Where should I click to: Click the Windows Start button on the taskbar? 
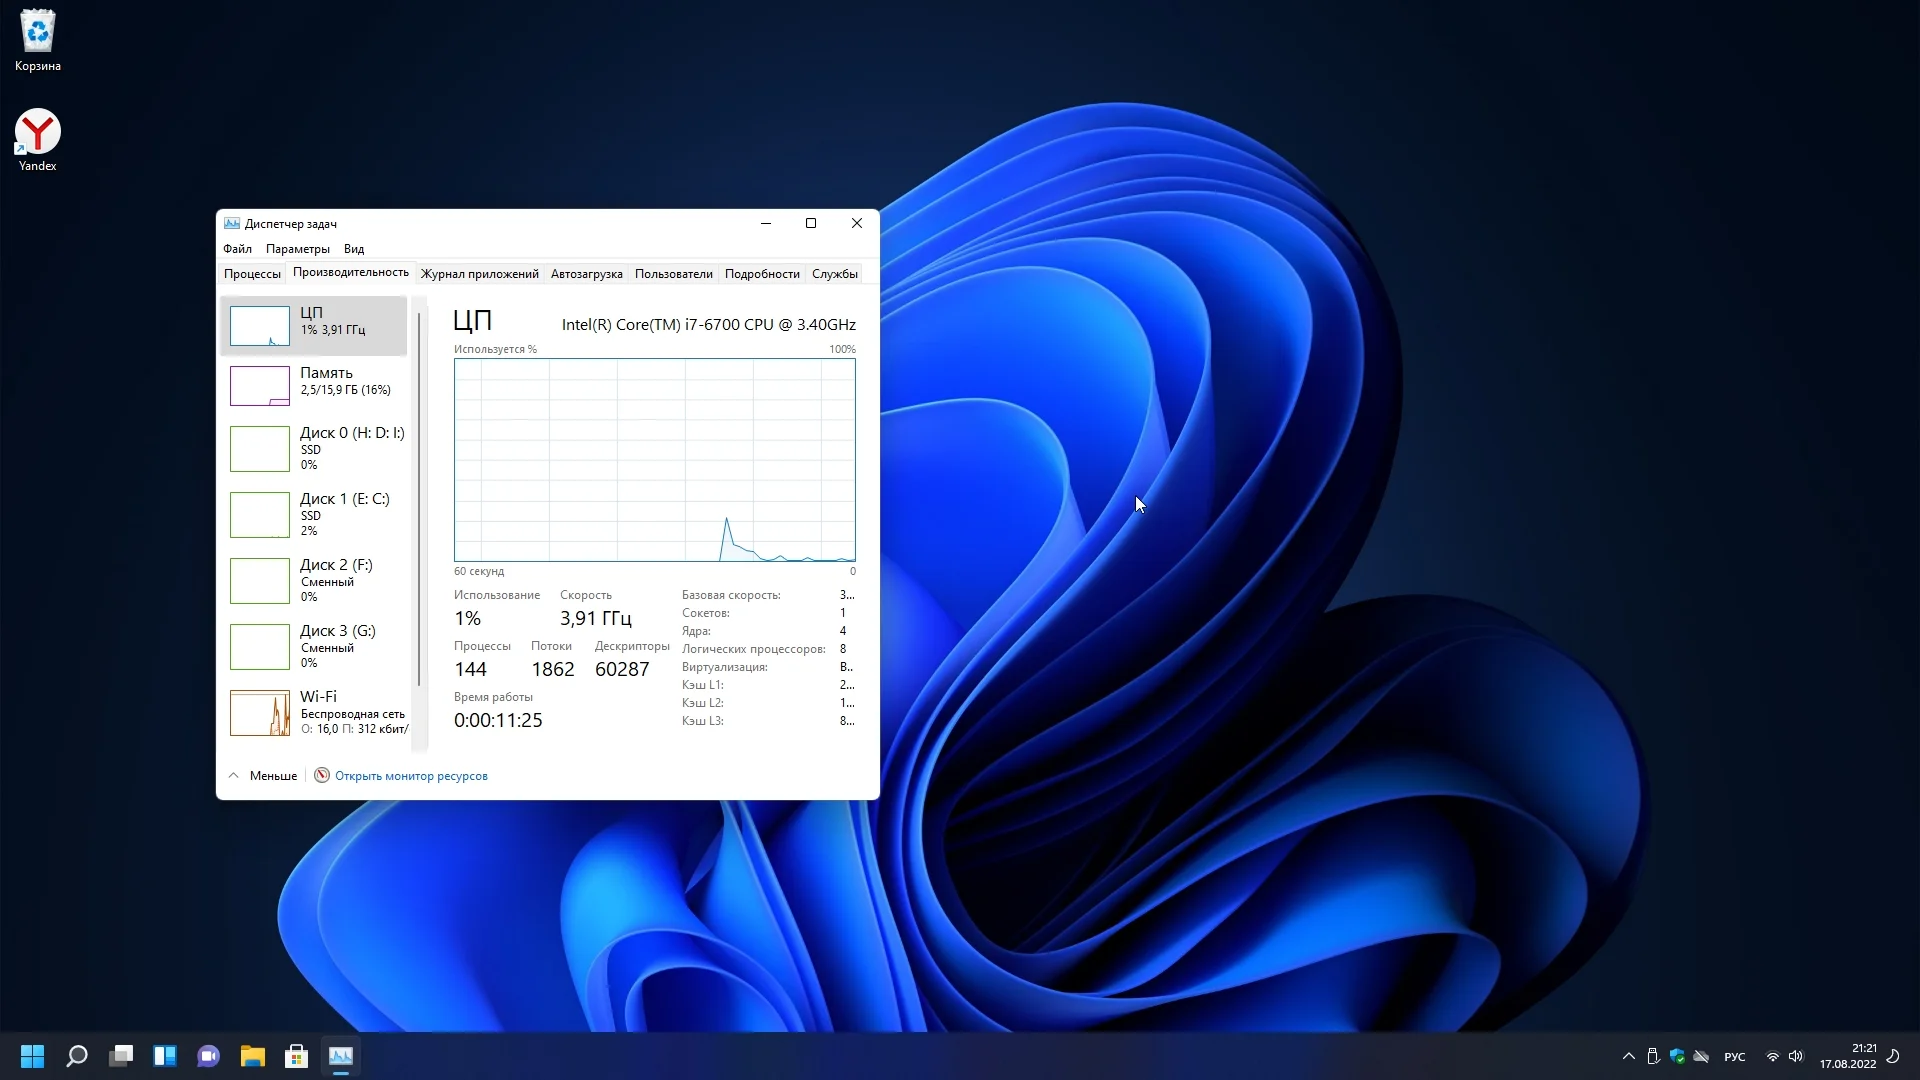tap(33, 1056)
